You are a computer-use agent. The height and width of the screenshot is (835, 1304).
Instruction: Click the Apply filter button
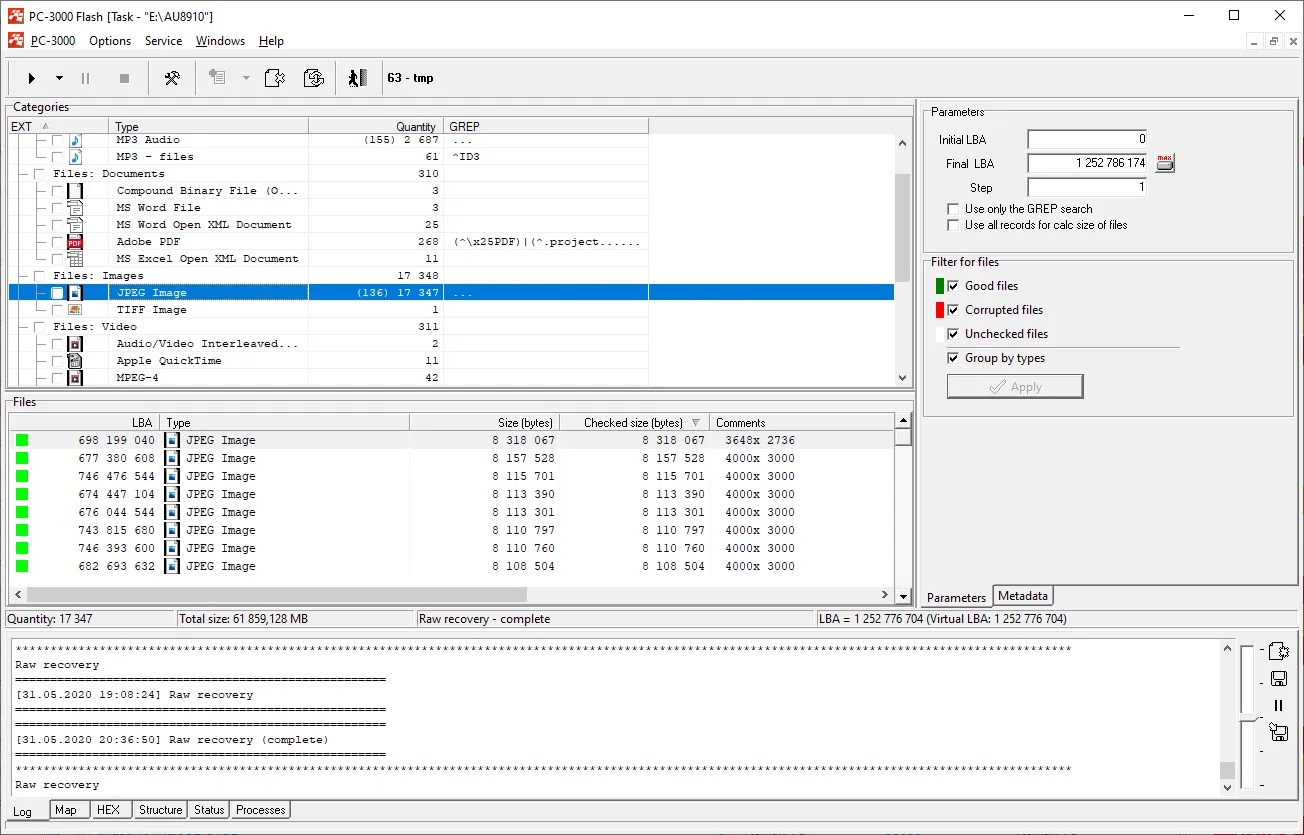(1015, 387)
